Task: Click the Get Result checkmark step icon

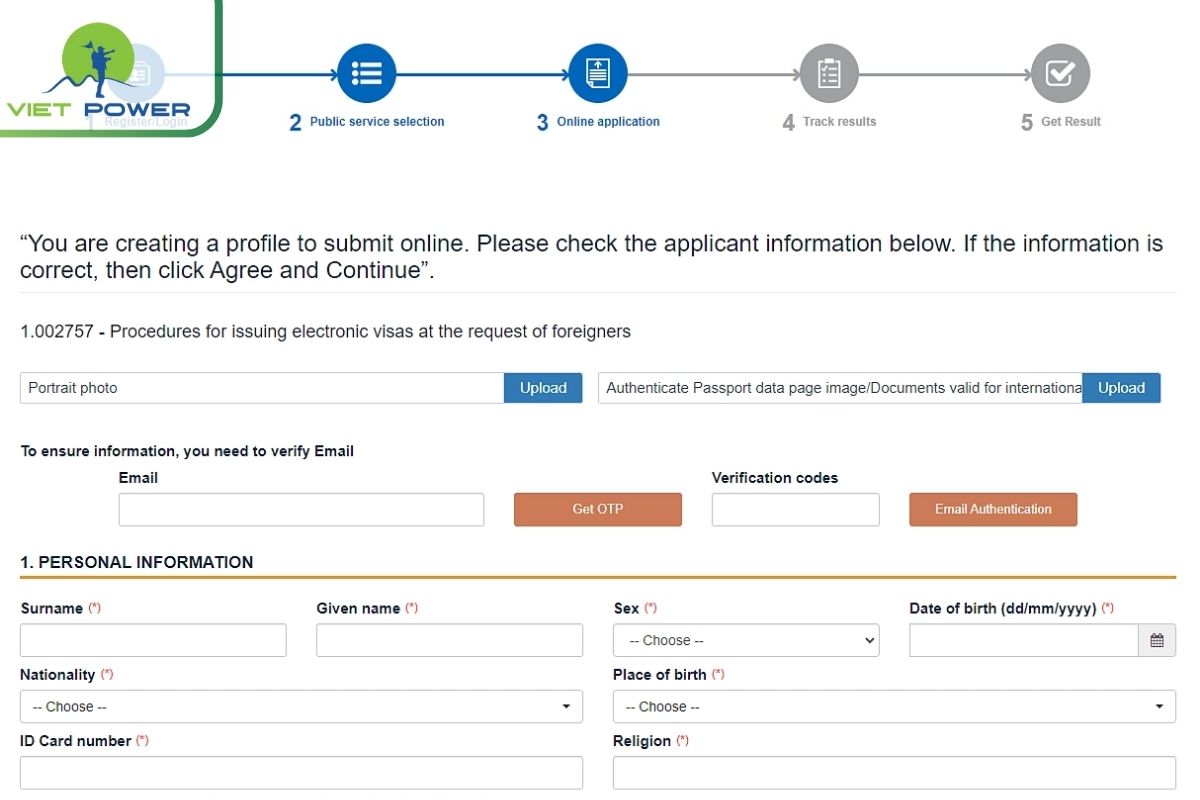Action: point(1059,72)
